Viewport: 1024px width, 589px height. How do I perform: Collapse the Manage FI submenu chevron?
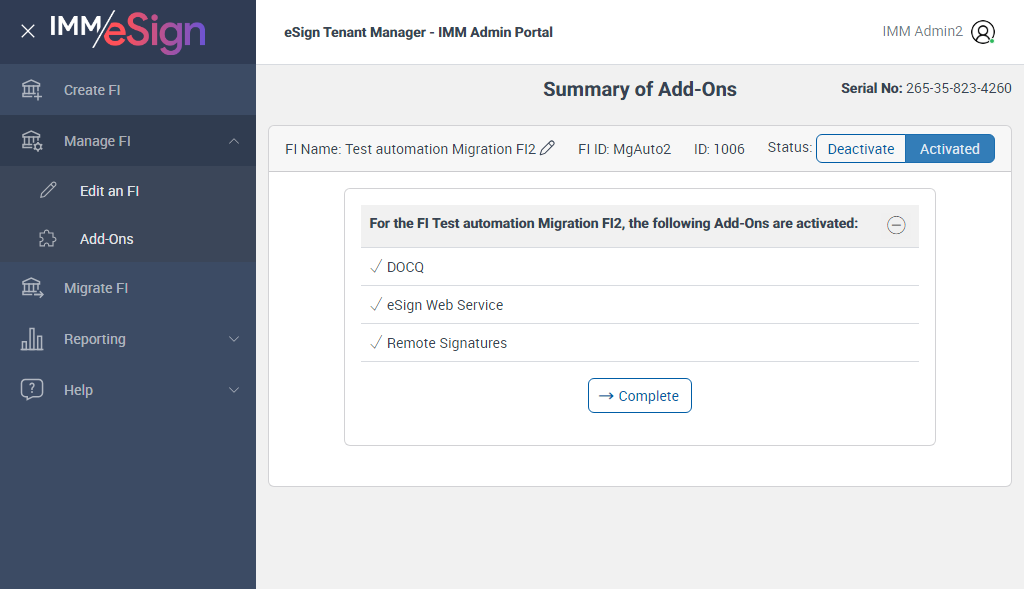pyautogui.click(x=234, y=141)
